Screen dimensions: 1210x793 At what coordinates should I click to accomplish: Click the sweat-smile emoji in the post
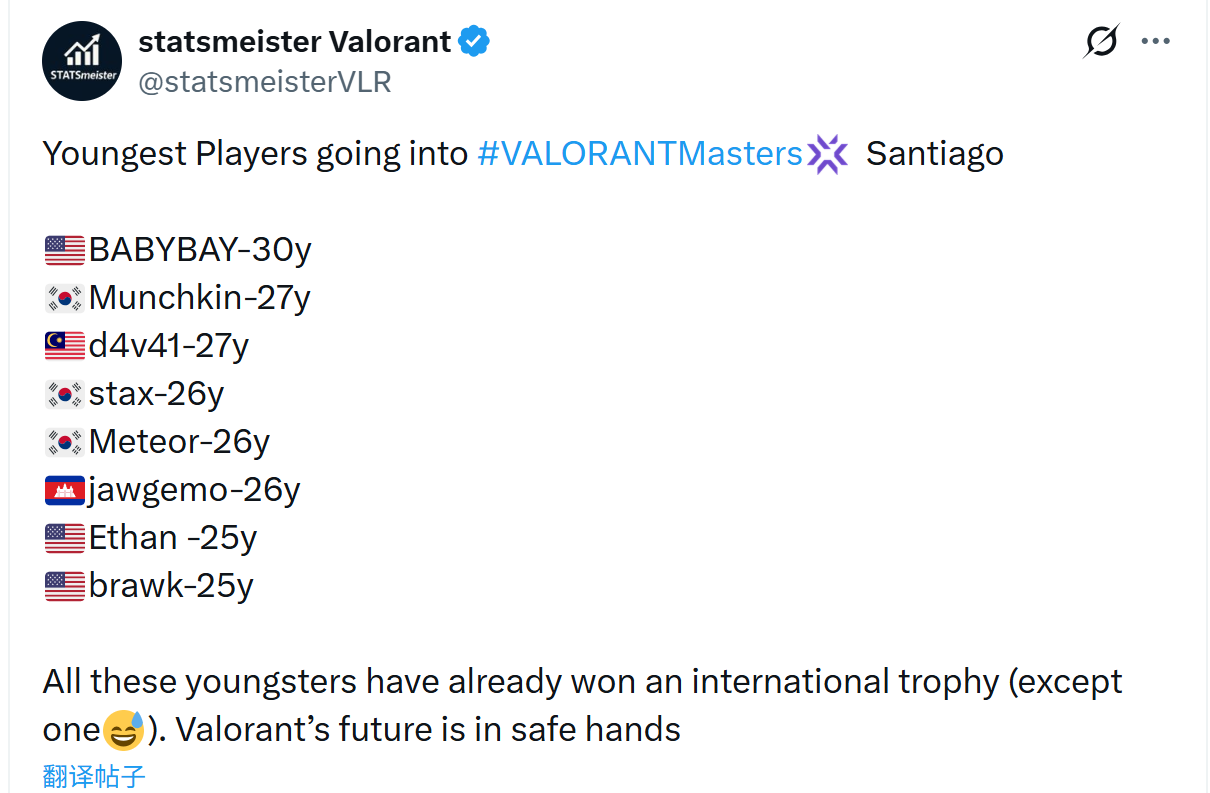click(124, 731)
